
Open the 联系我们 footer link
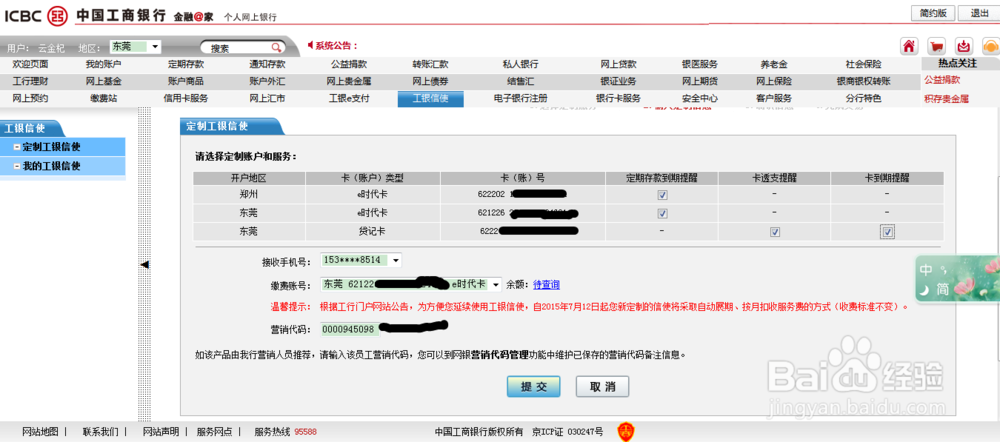100,432
